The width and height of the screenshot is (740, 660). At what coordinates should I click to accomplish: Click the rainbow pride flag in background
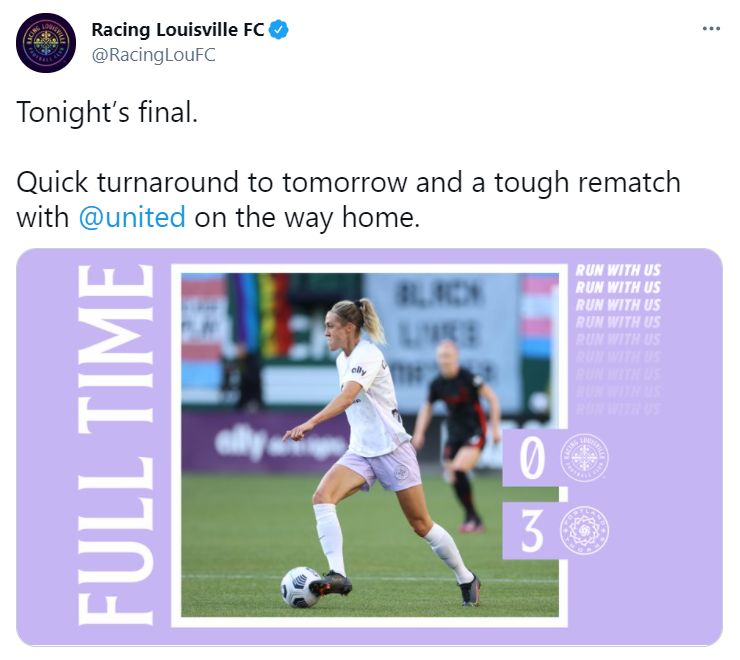[263, 315]
